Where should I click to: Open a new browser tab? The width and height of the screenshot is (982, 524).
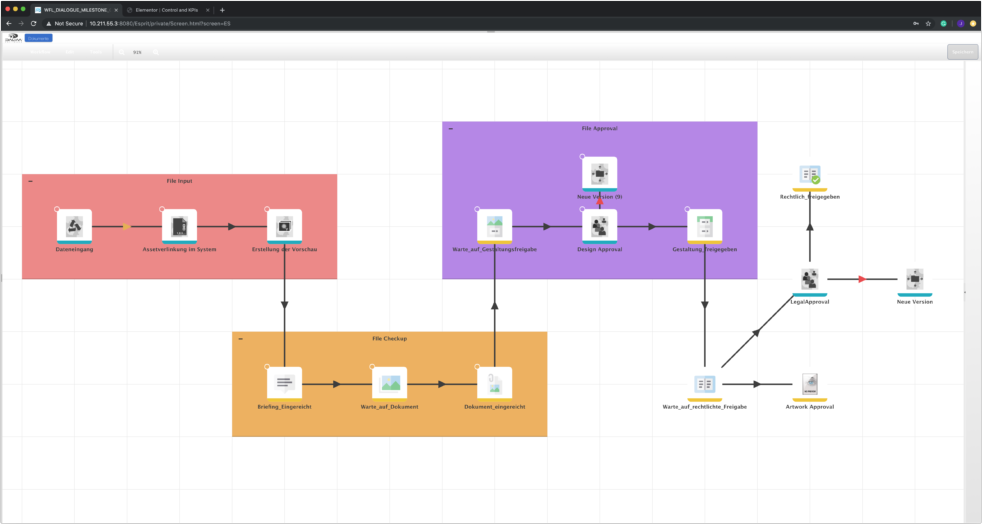tap(222, 9)
